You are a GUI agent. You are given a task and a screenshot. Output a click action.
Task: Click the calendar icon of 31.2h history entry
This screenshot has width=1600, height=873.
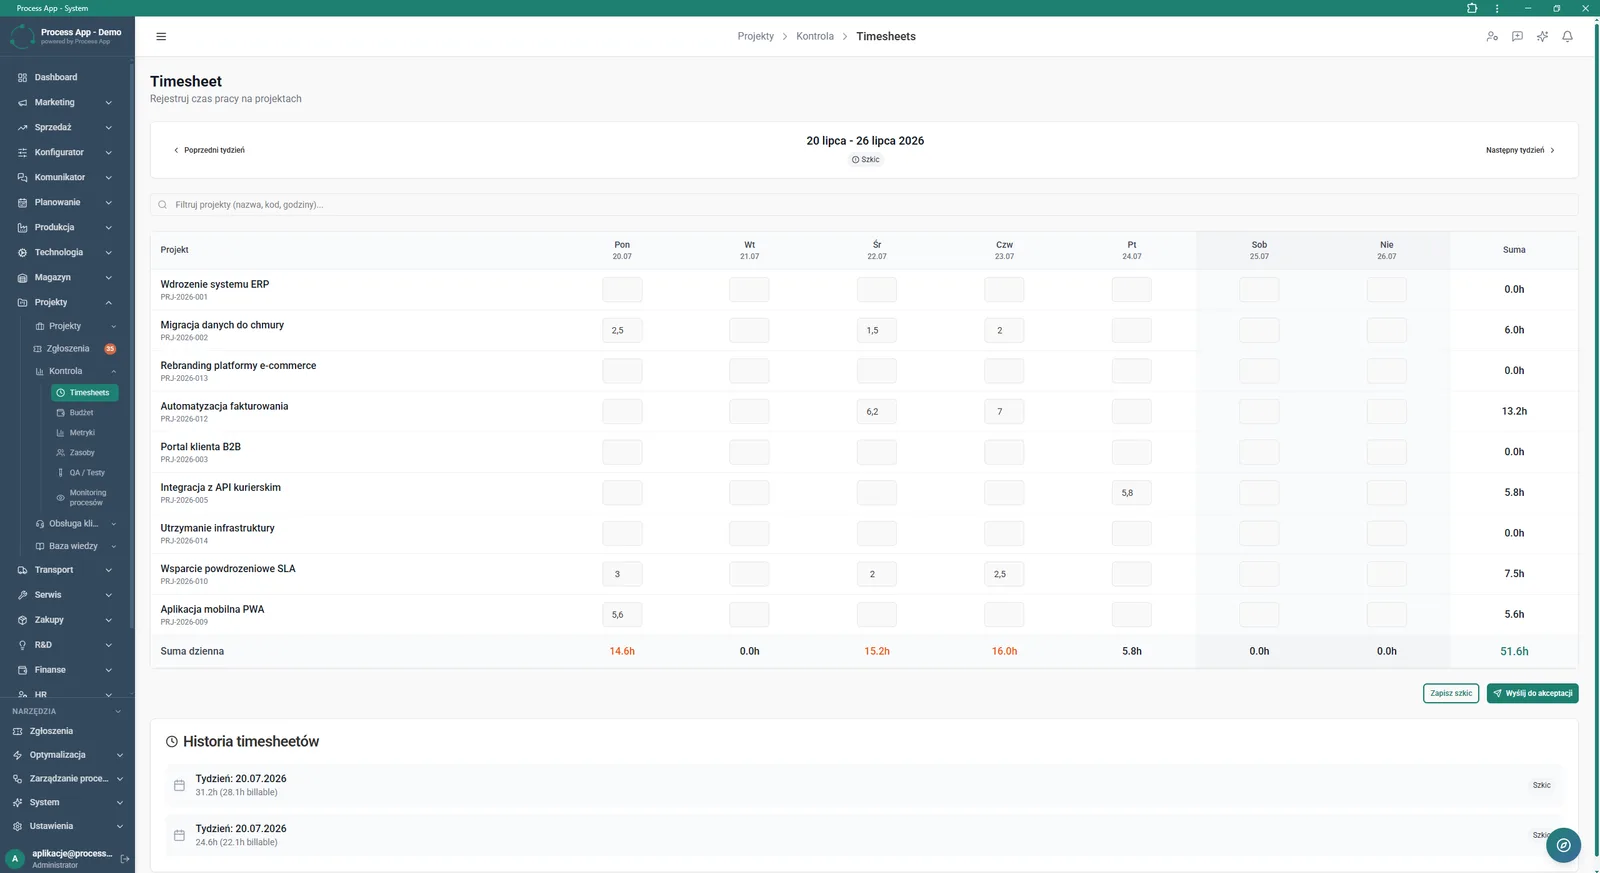pos(179,785)
